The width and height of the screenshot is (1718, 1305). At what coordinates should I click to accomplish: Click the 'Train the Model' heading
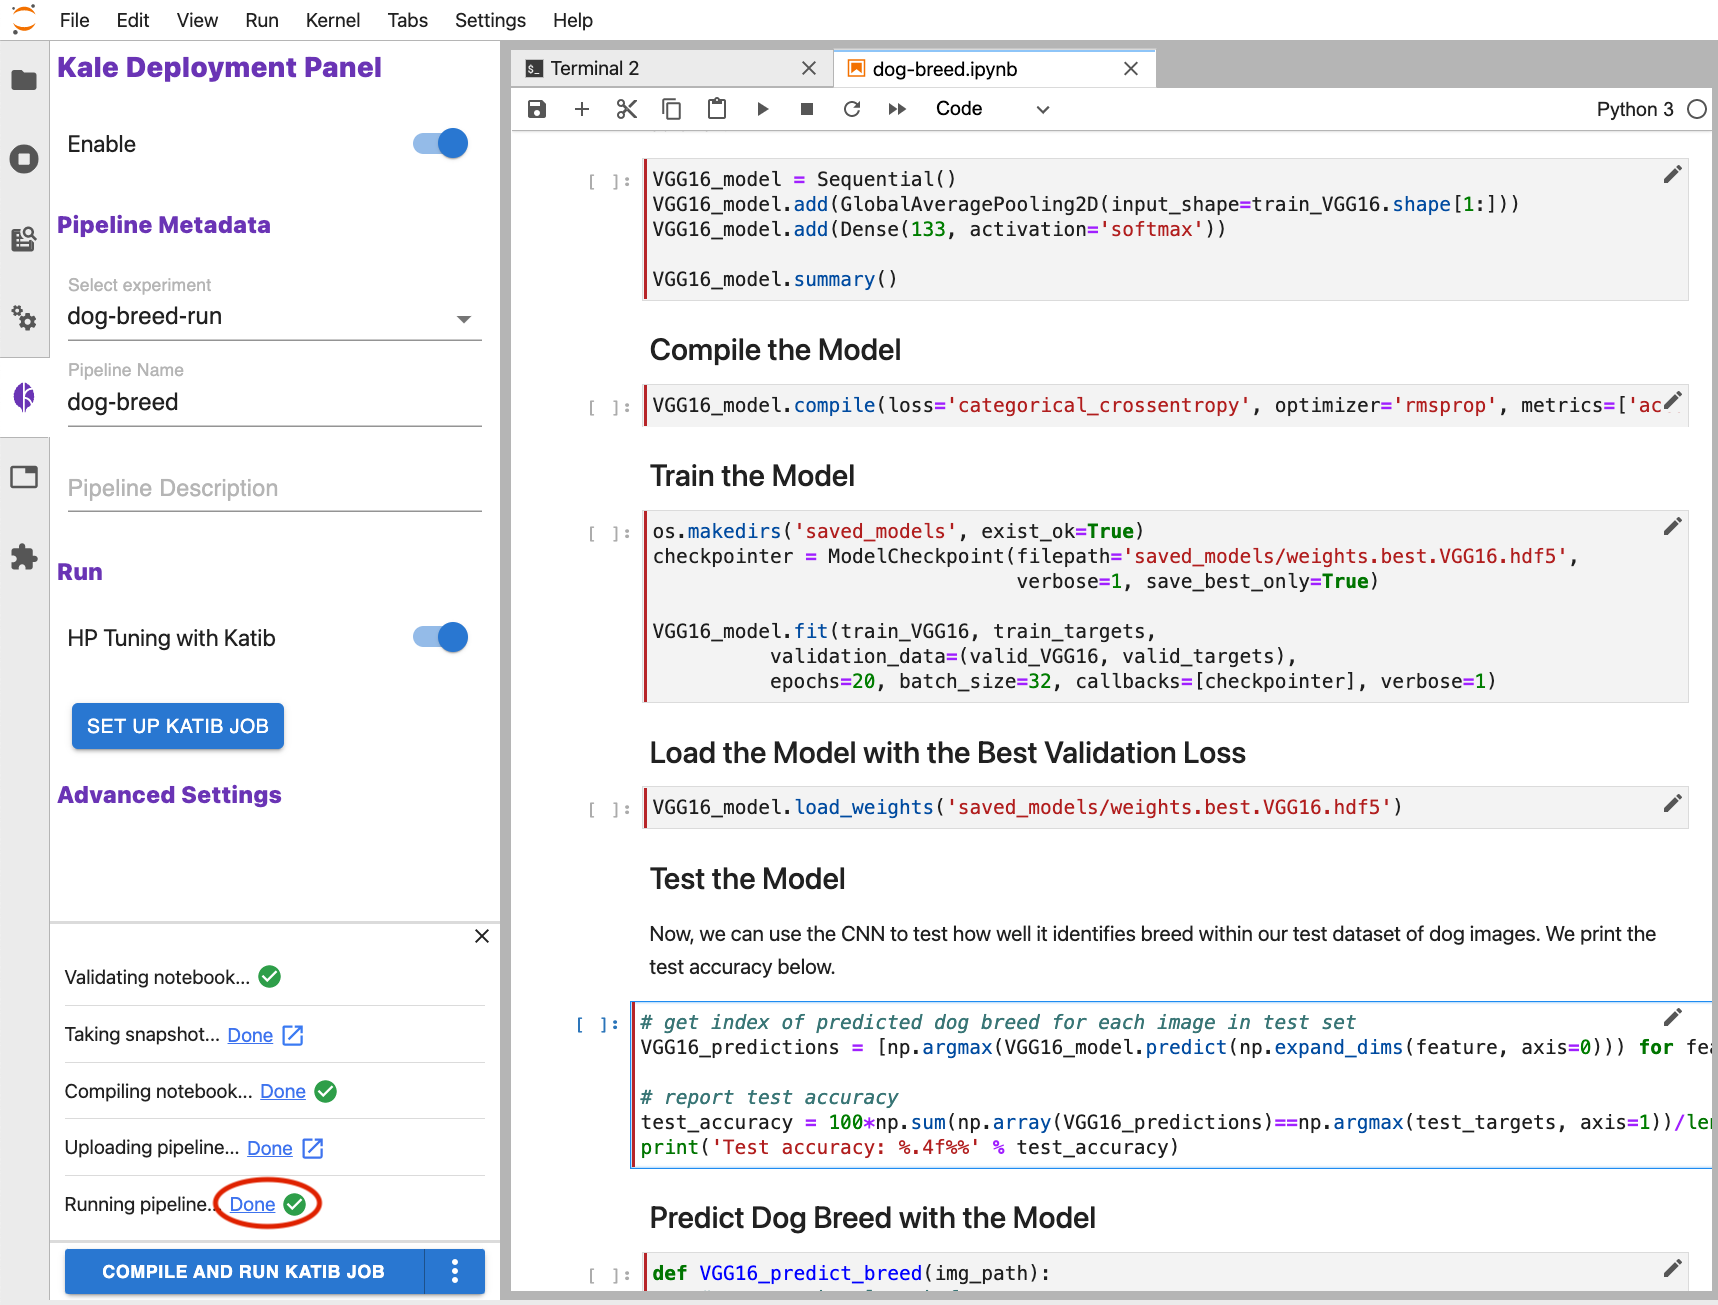tap(752, 476)
